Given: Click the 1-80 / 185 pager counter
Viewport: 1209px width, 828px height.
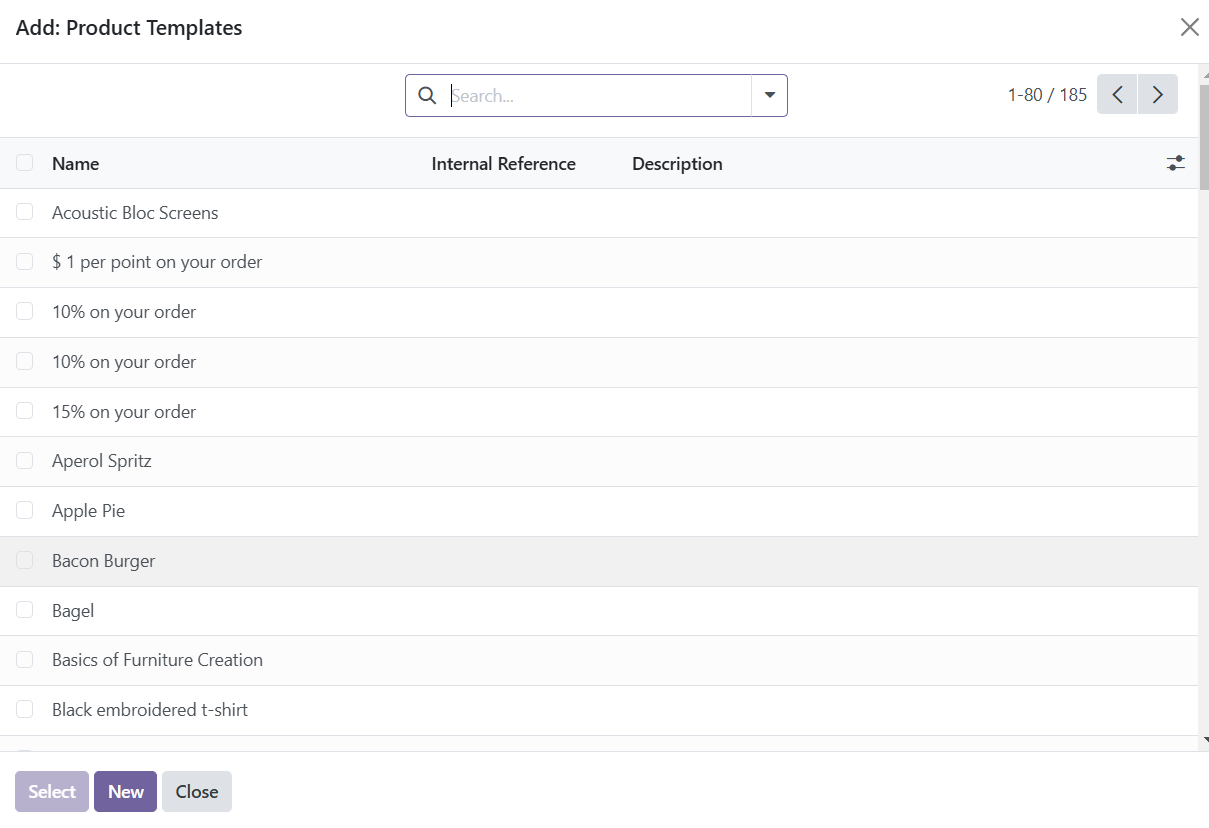Looking at the screenshot, I should click(x=1047, y=95).
